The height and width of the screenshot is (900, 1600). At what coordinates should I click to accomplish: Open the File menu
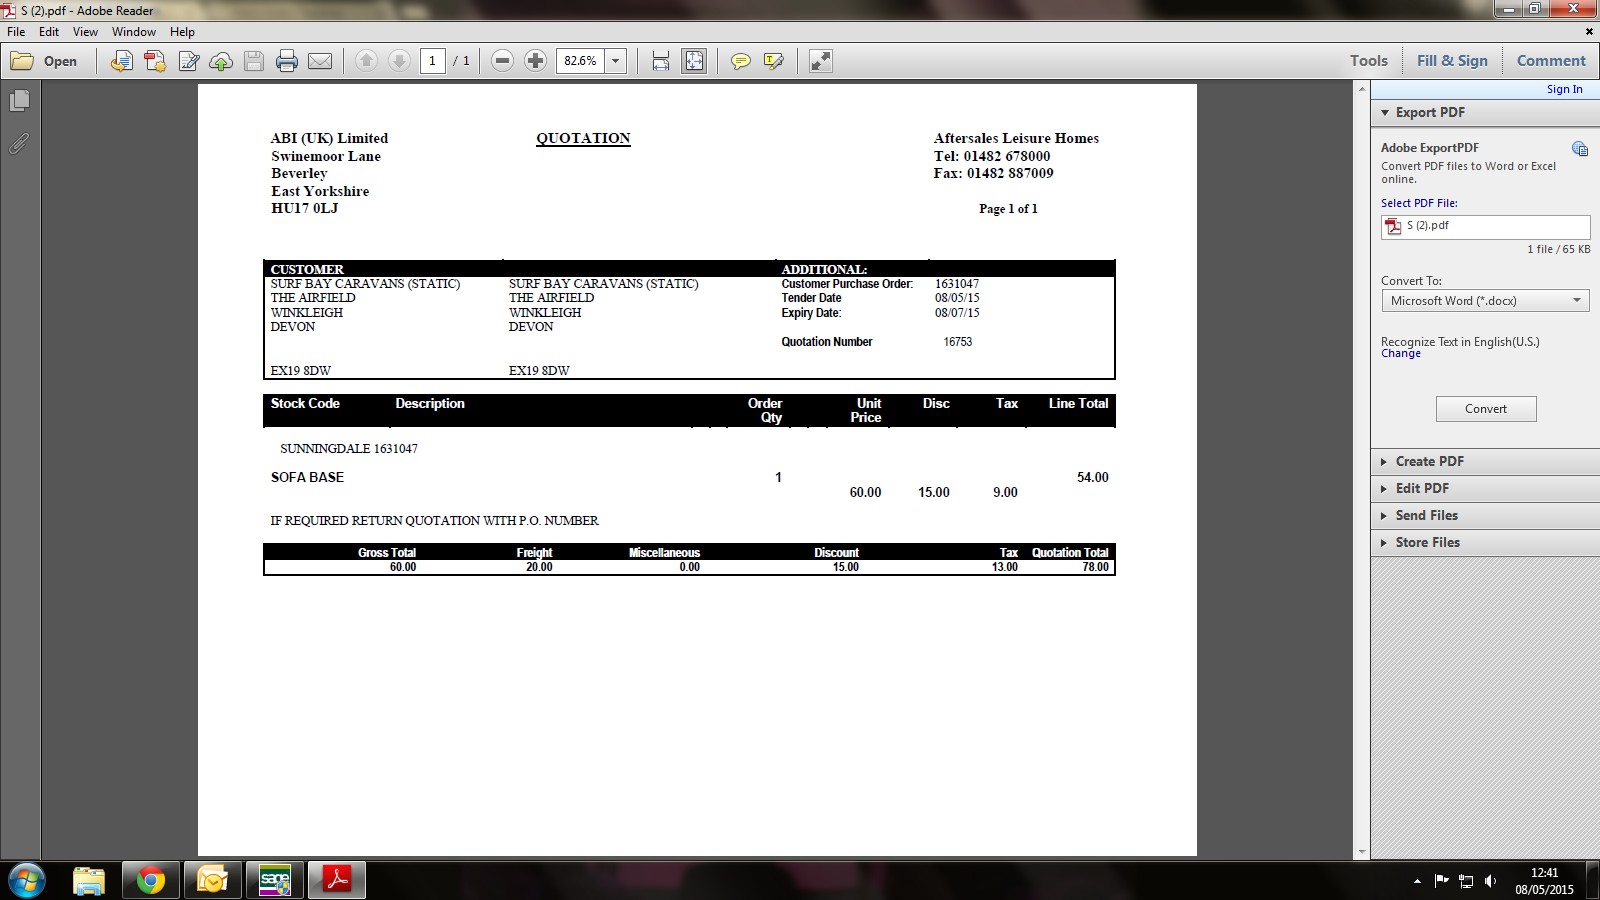coord(17,32)
